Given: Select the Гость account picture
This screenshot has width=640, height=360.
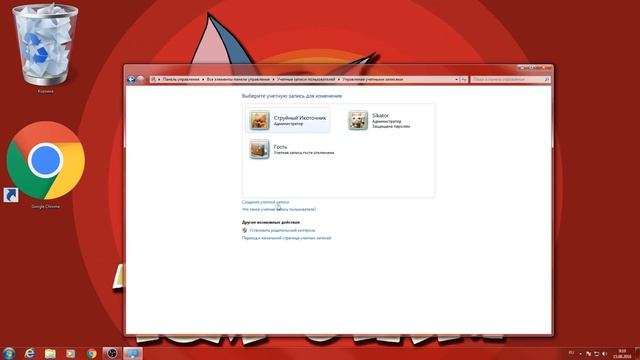Looking at the screenshot, I should 260,149.
